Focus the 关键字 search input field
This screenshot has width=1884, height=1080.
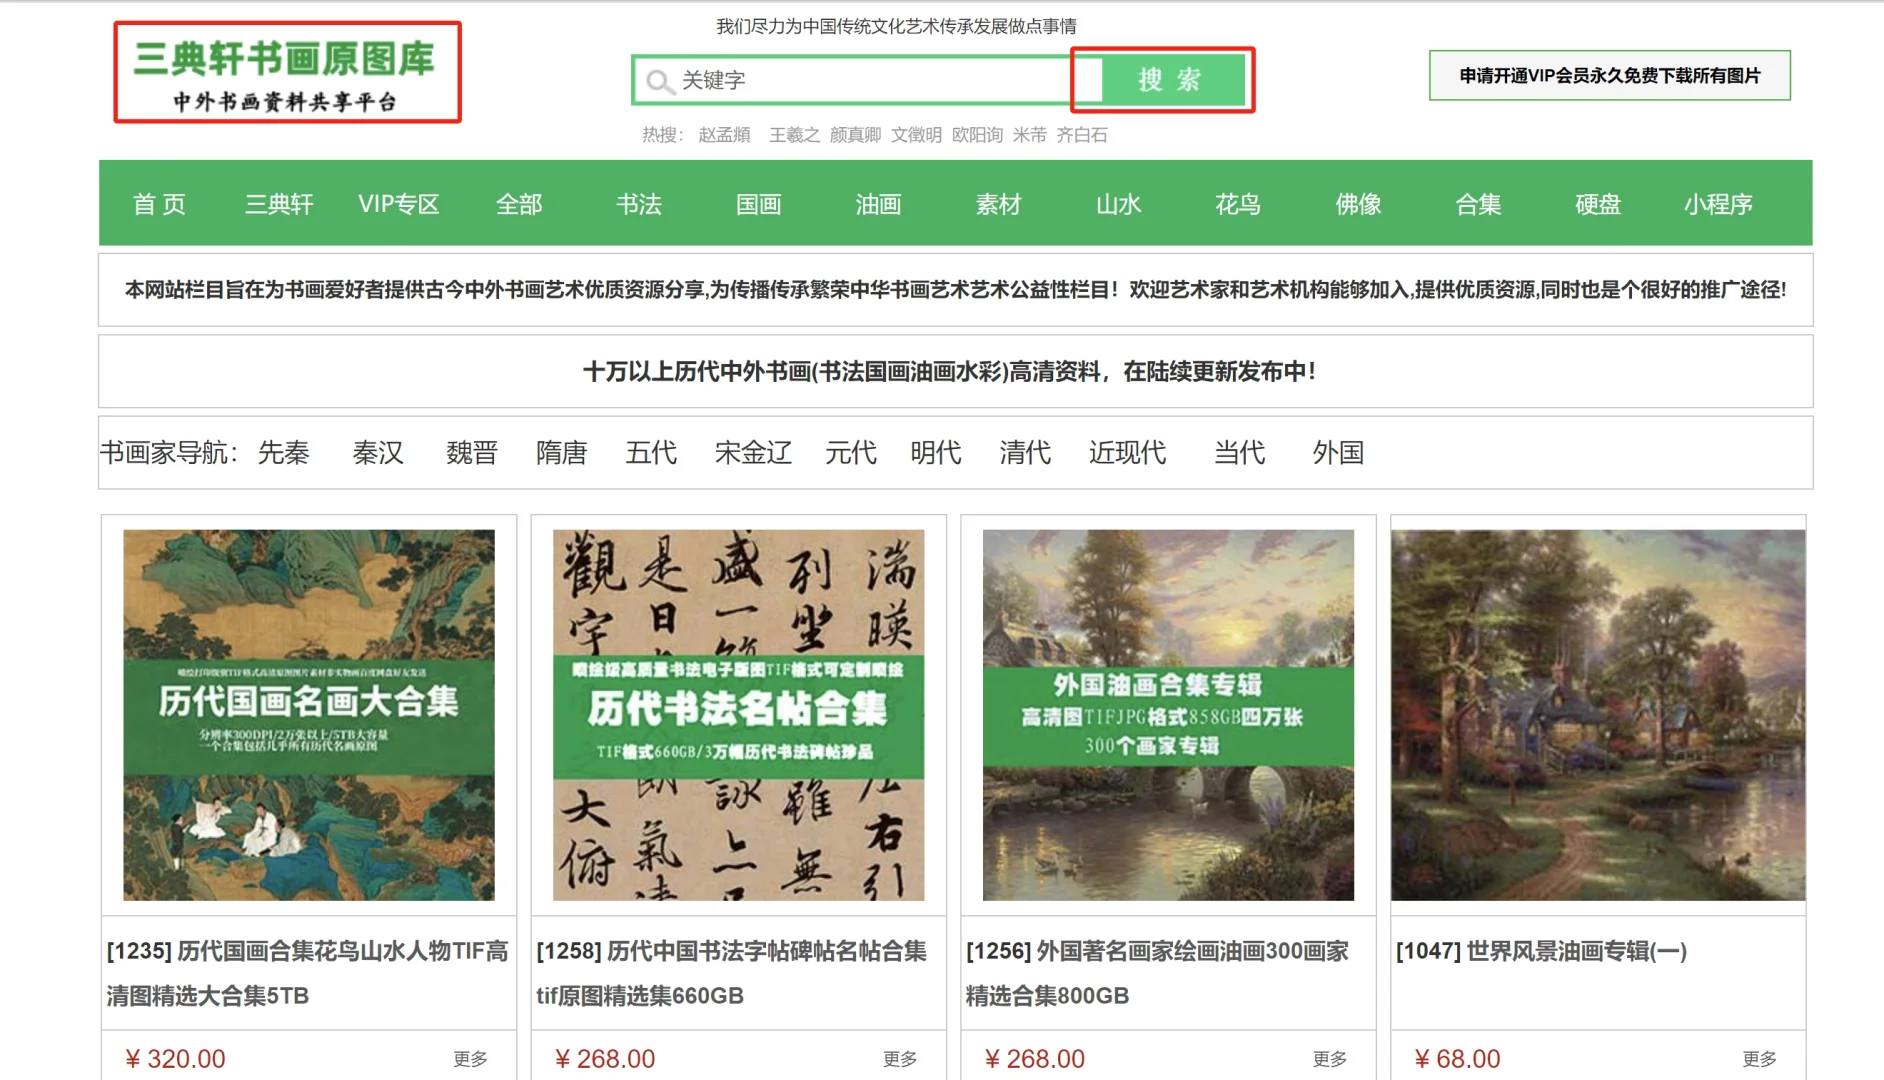[869, 80]
